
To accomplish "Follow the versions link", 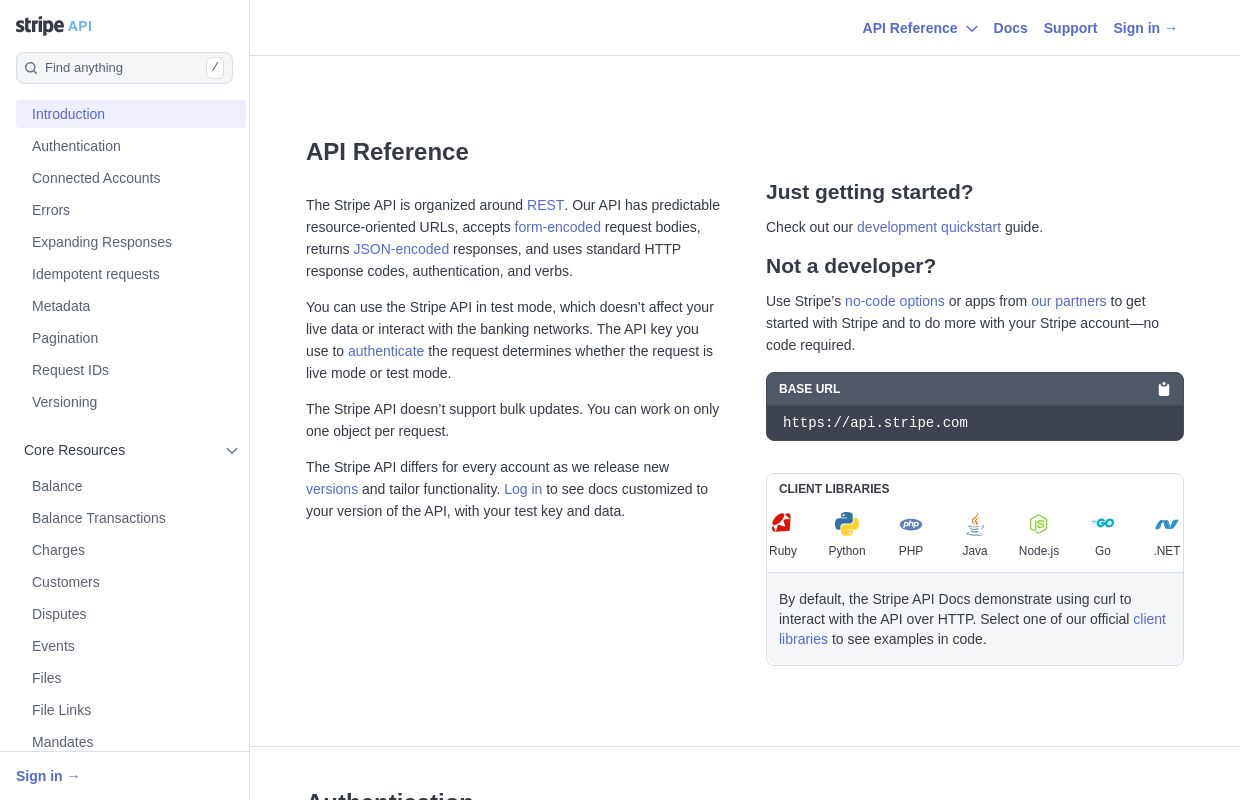I will [x=332, y=489].
